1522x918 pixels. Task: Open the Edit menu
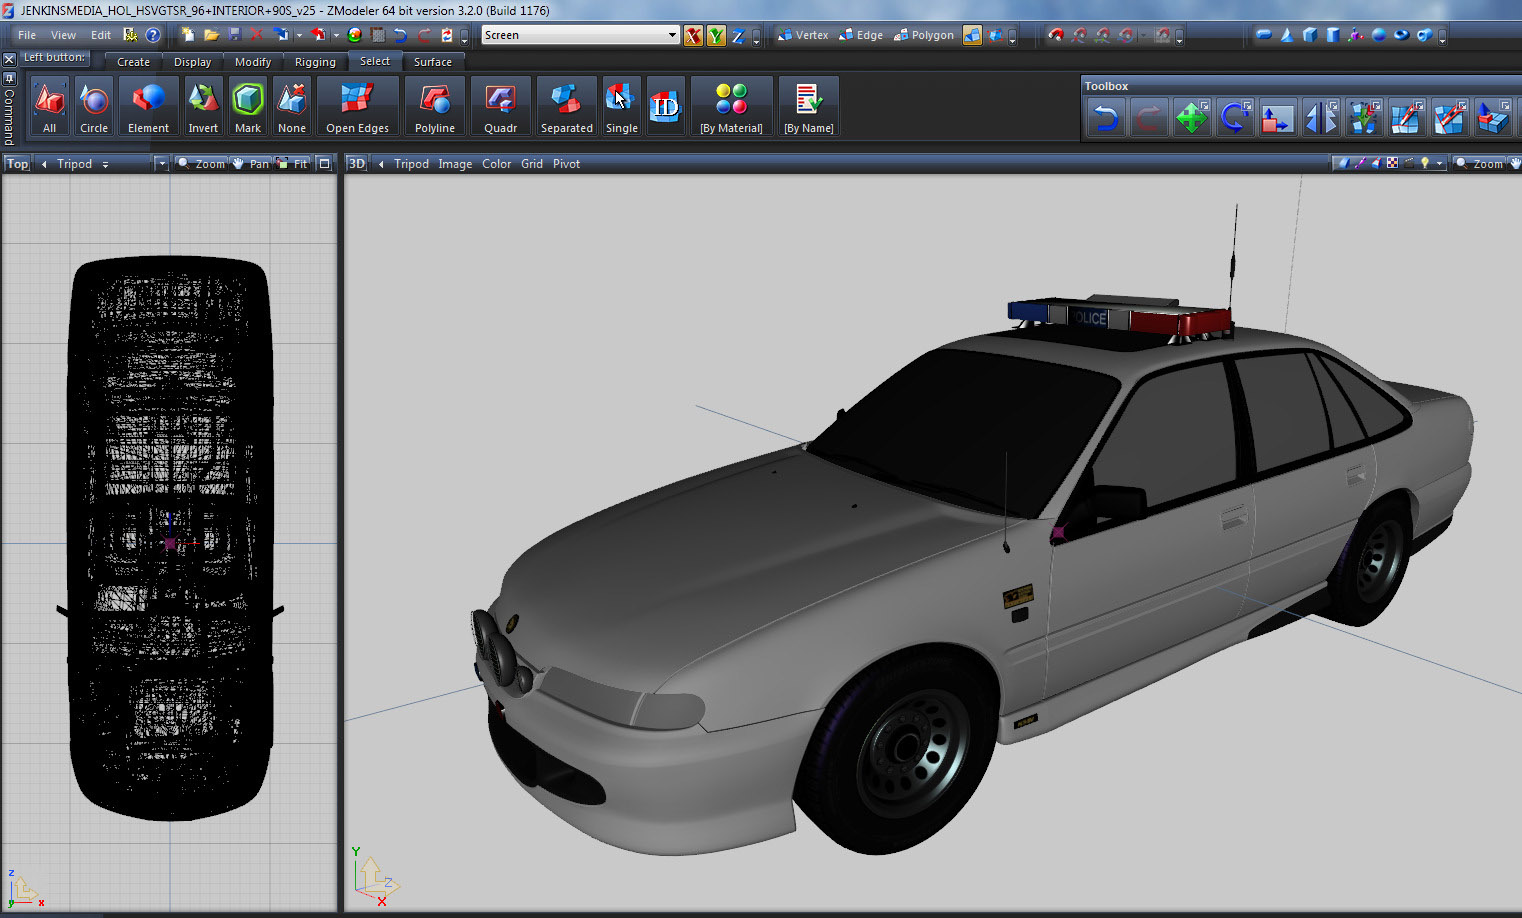pos(101,35)
